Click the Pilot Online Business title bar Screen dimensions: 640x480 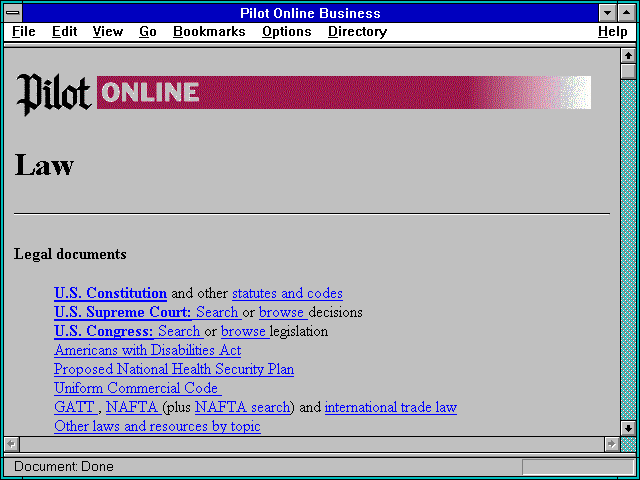point(310,13)
